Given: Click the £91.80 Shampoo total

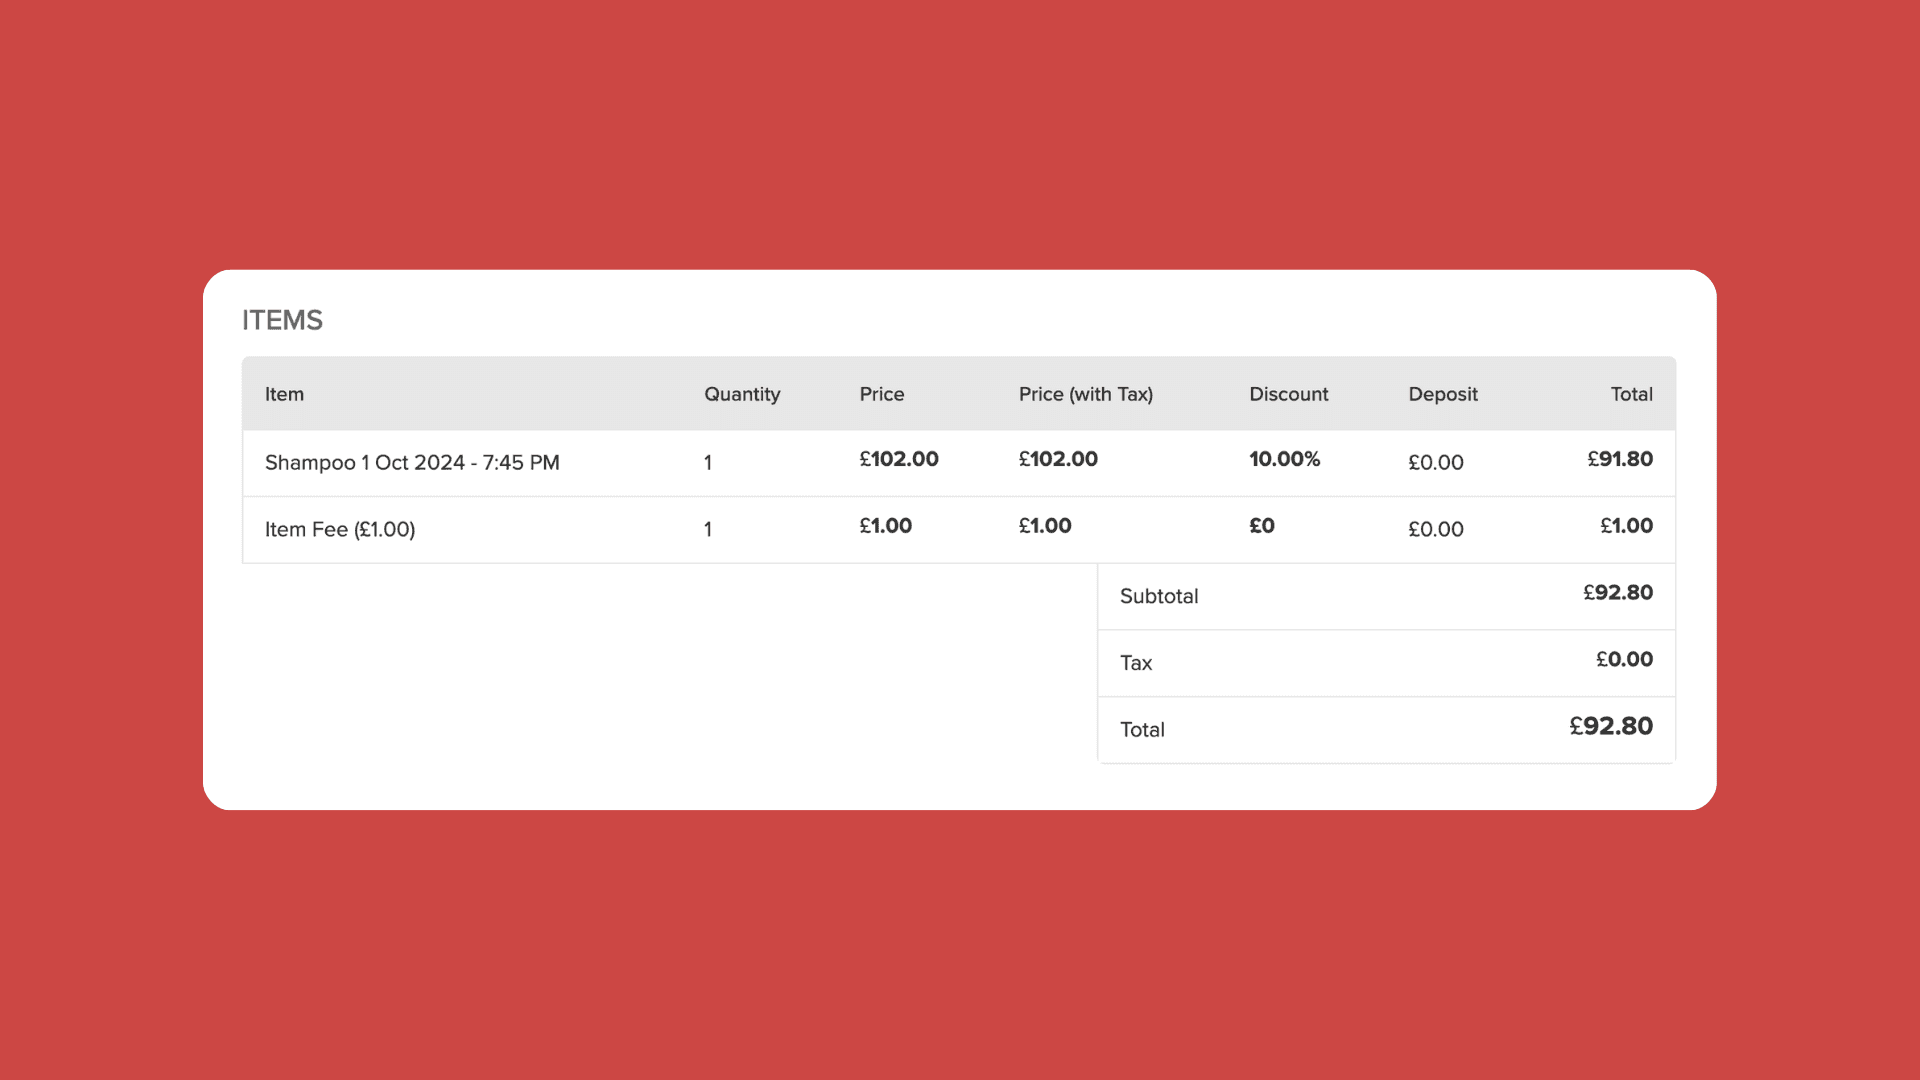Looking at the screenshot, I should (x=1620, y=459).
